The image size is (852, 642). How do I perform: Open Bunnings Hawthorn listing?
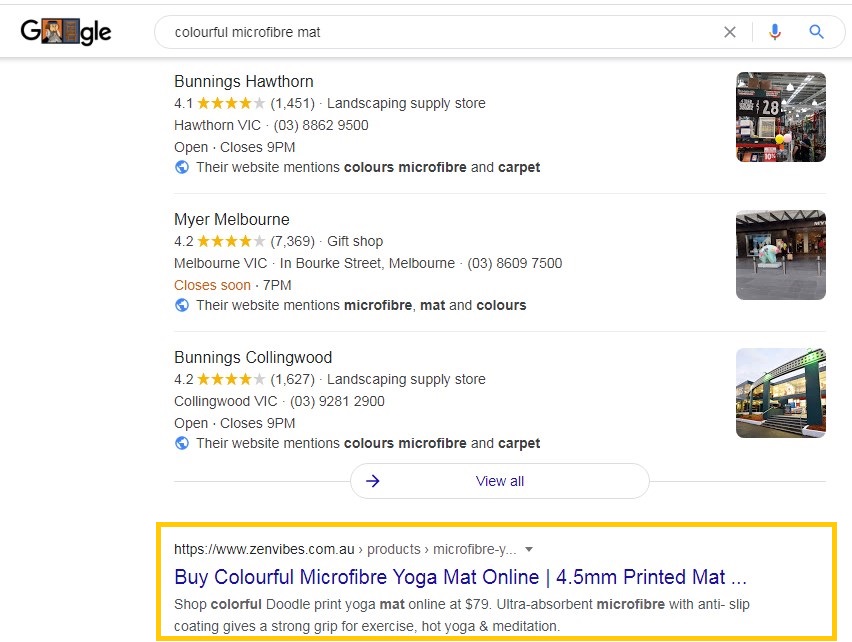pyautogui.click(x=244, y=81)
